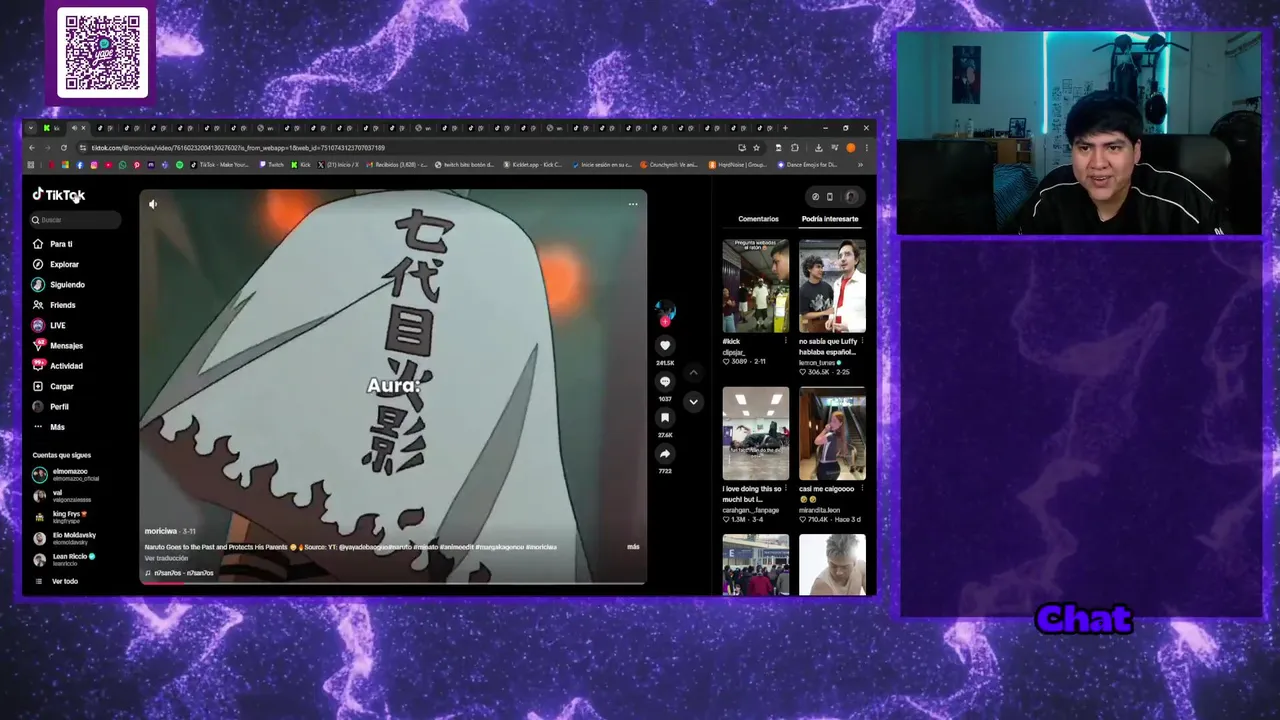
Task: Open the video three-dot options menu
Action: click(633, 204)
